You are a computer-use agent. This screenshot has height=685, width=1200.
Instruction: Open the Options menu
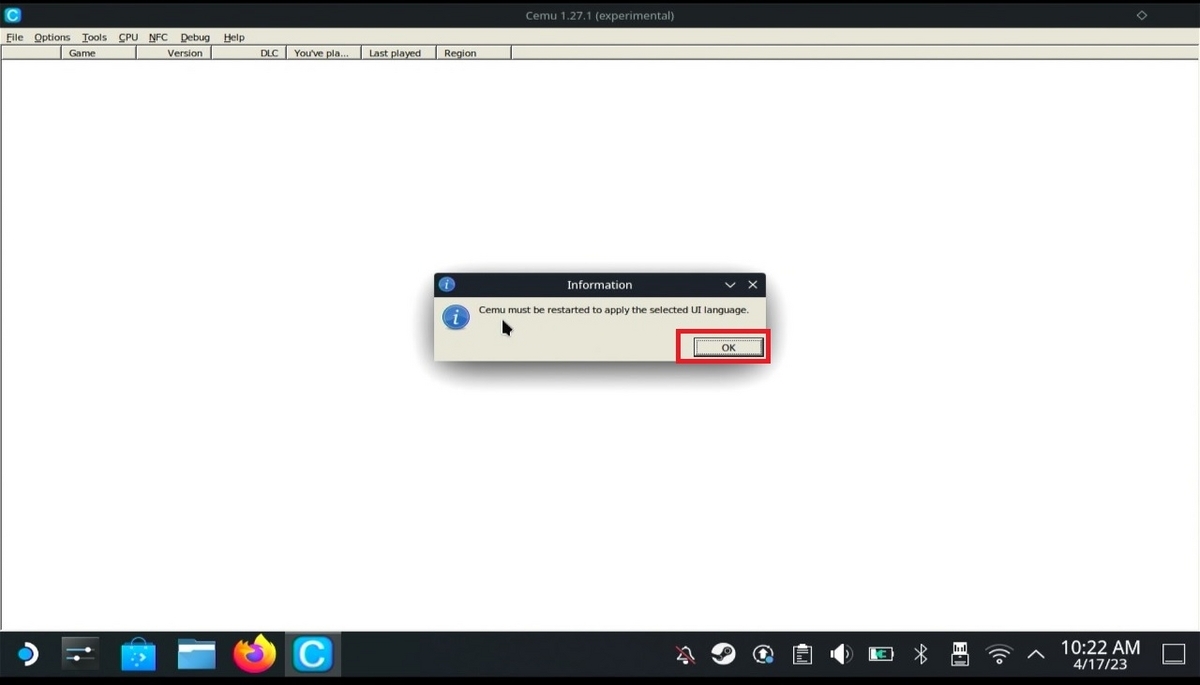click(52, 37)
